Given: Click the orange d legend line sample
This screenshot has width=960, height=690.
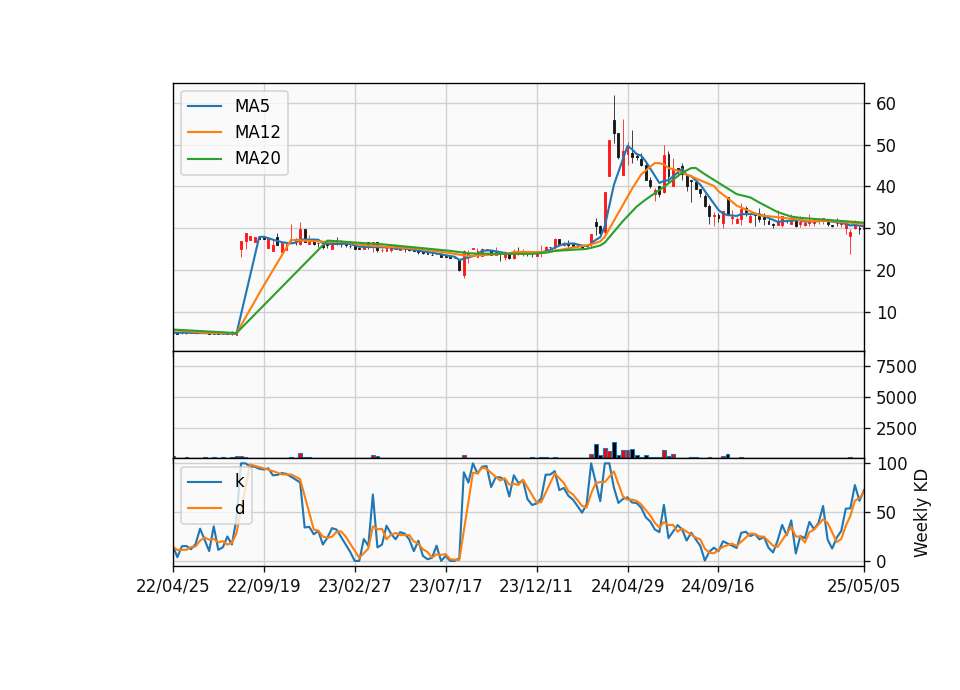Looking at the screenshot, I should click(204, 508).
